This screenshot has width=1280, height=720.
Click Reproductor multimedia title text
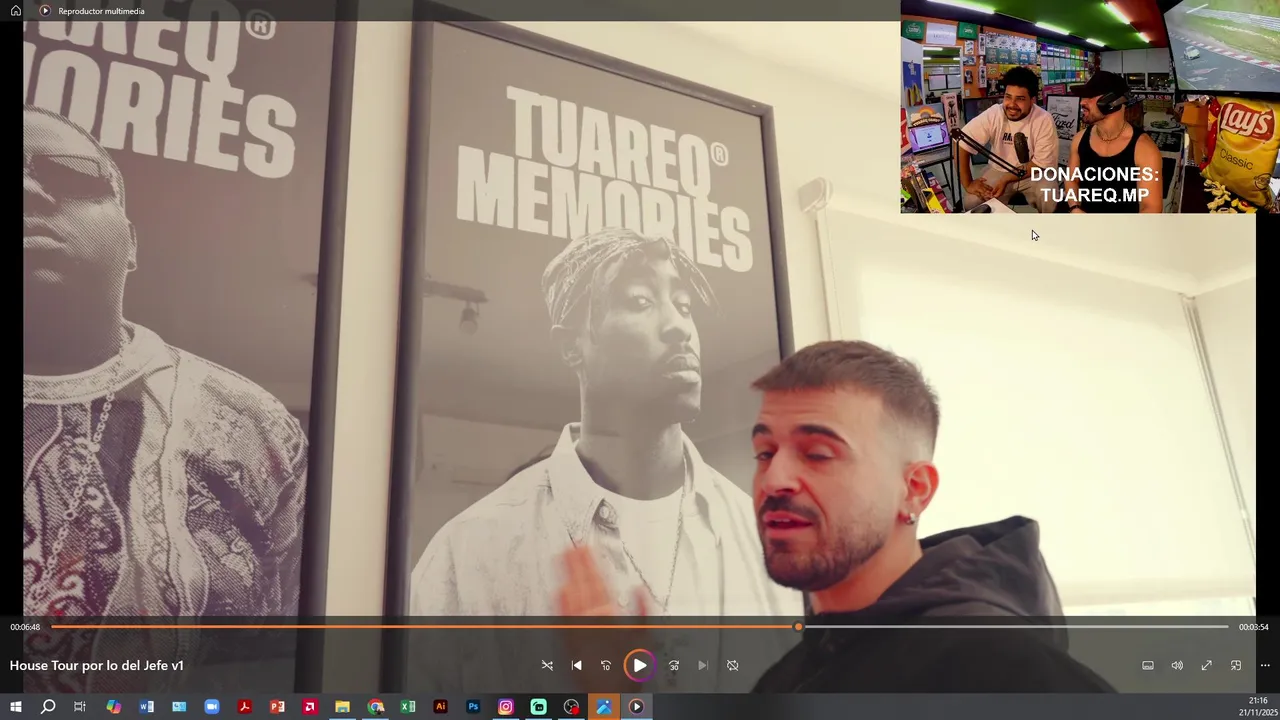pyautogui.click(x=101, y=11)
